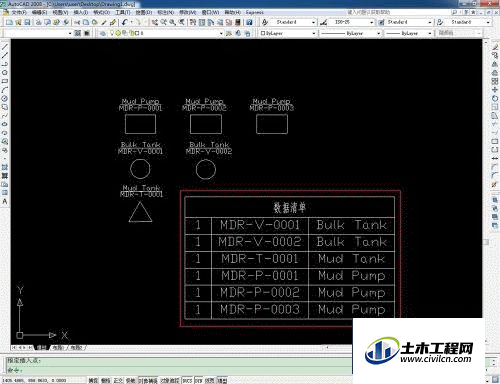Toggle DYN dynamic input in status bar
Viewport: 500px width, 384px height.
point(199,380)
